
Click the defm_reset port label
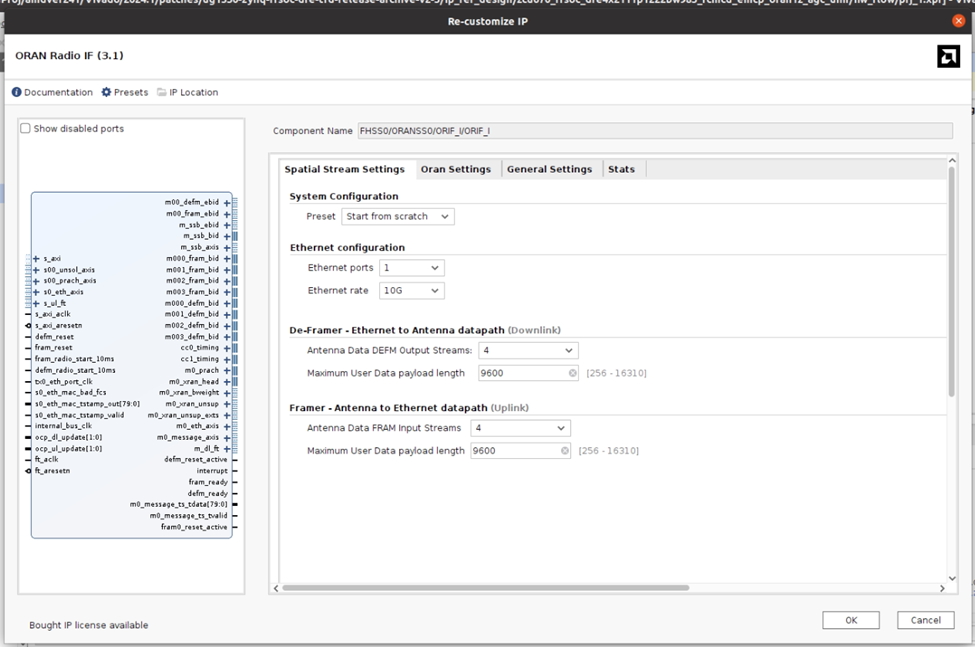click(54, 337)
